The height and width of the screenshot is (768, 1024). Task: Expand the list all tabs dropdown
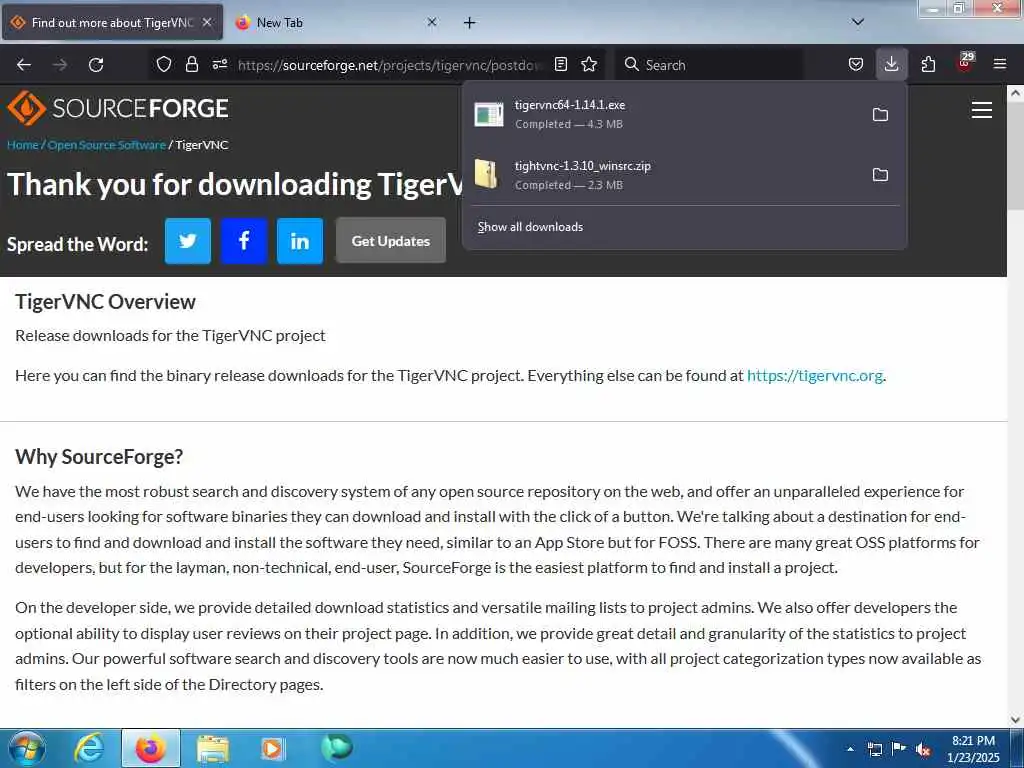[x=857, y=22]
